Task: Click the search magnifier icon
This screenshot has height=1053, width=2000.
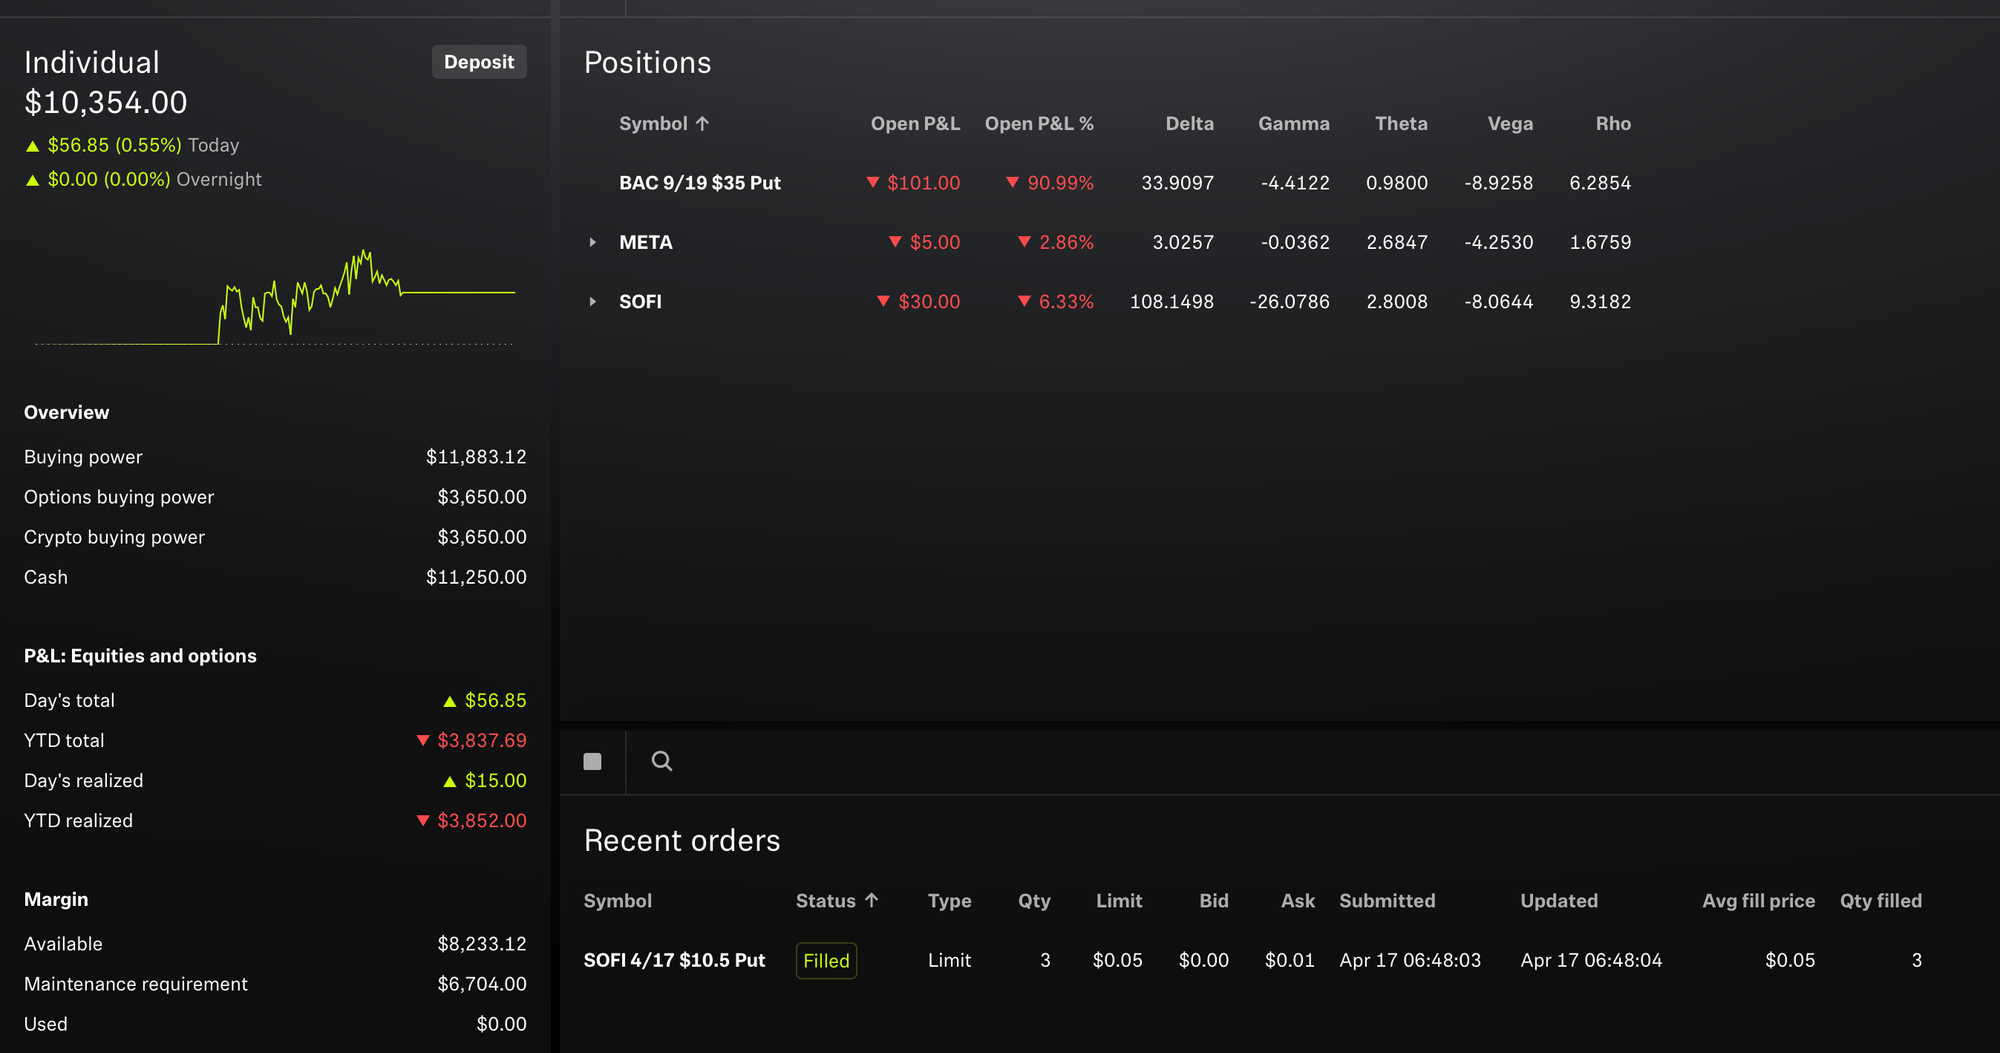Action: tap(662, 761)
